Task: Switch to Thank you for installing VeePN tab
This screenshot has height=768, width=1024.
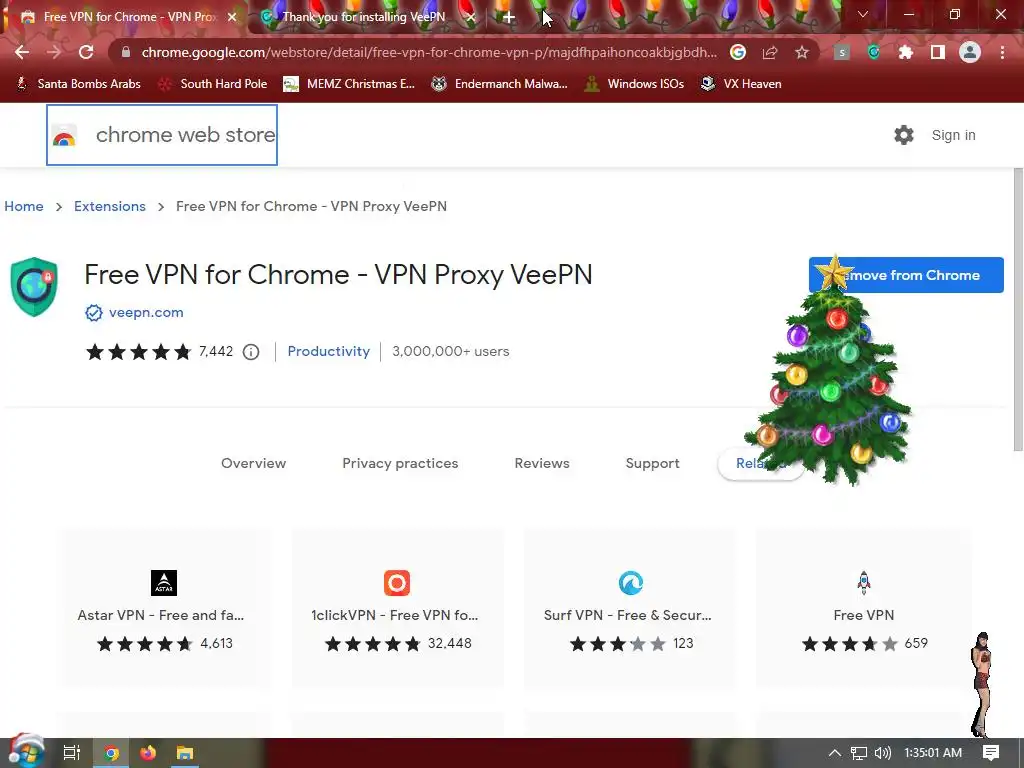Action: pyautogui.click(x=363, y=18)
